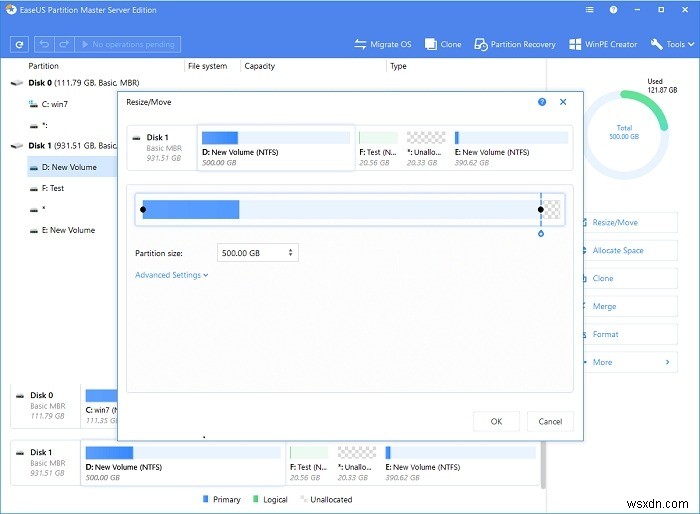Click the Logical legend color swatch
This screenshot has width=700, height=514.
pyautogui.click(x=256, y=499)
